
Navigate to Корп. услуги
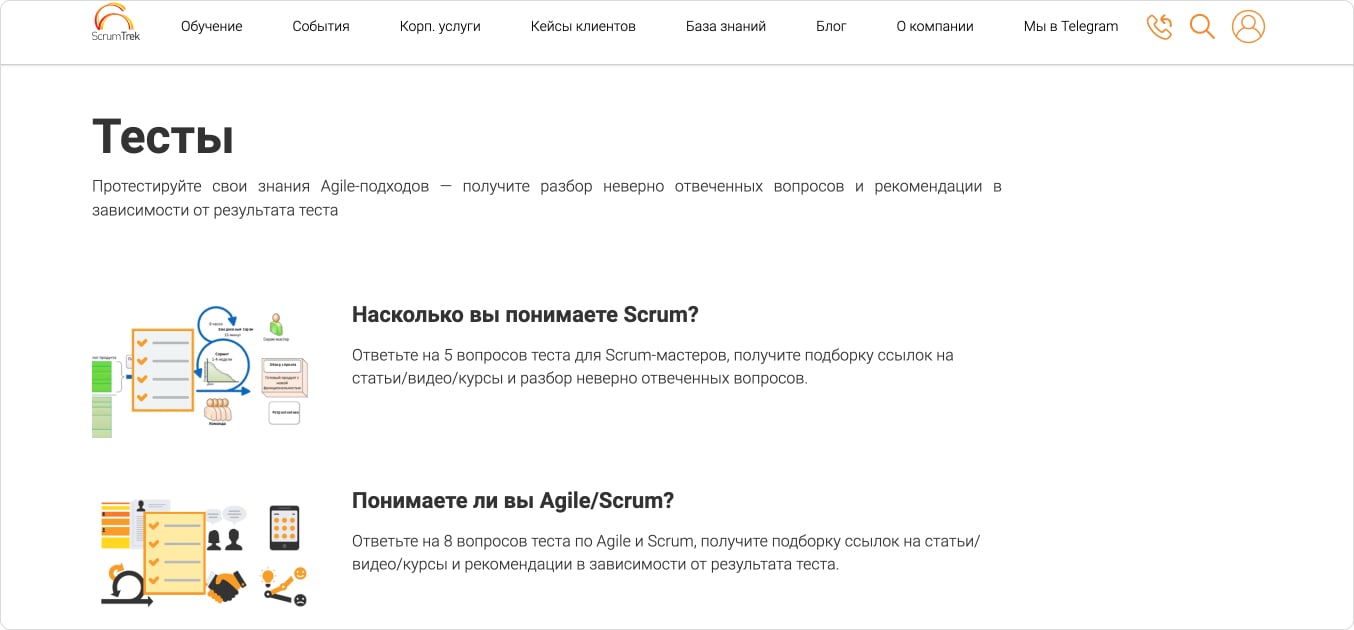(438, 26)
